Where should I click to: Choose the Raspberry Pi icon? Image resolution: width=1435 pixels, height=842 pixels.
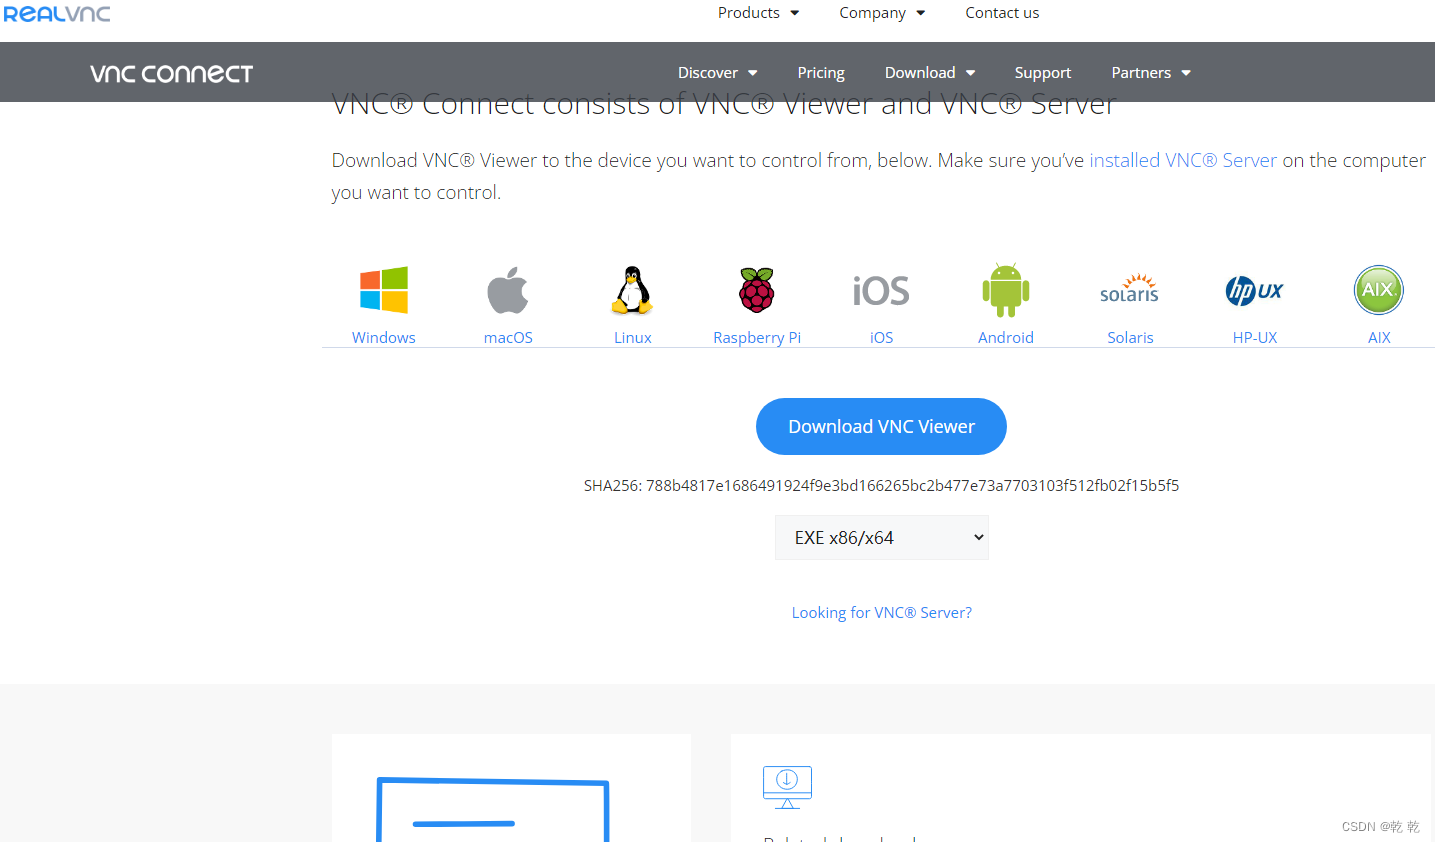click(x=756, y=290)
